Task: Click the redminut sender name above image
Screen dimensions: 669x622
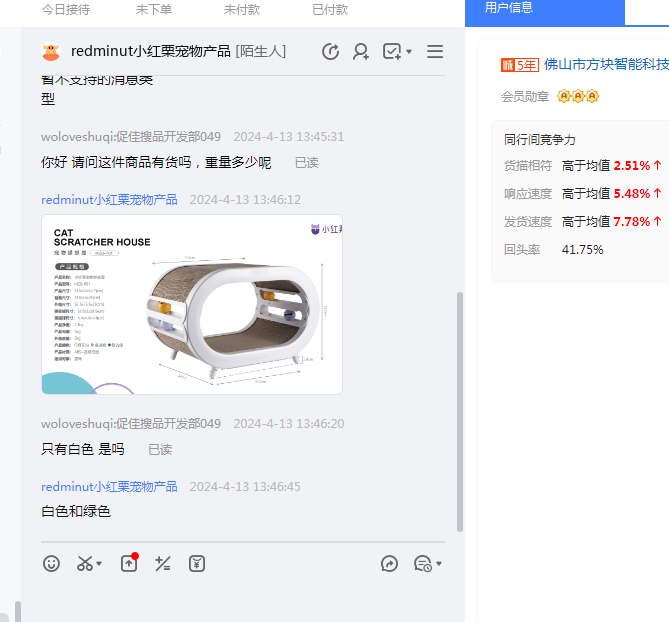Action: click(109, 200)
